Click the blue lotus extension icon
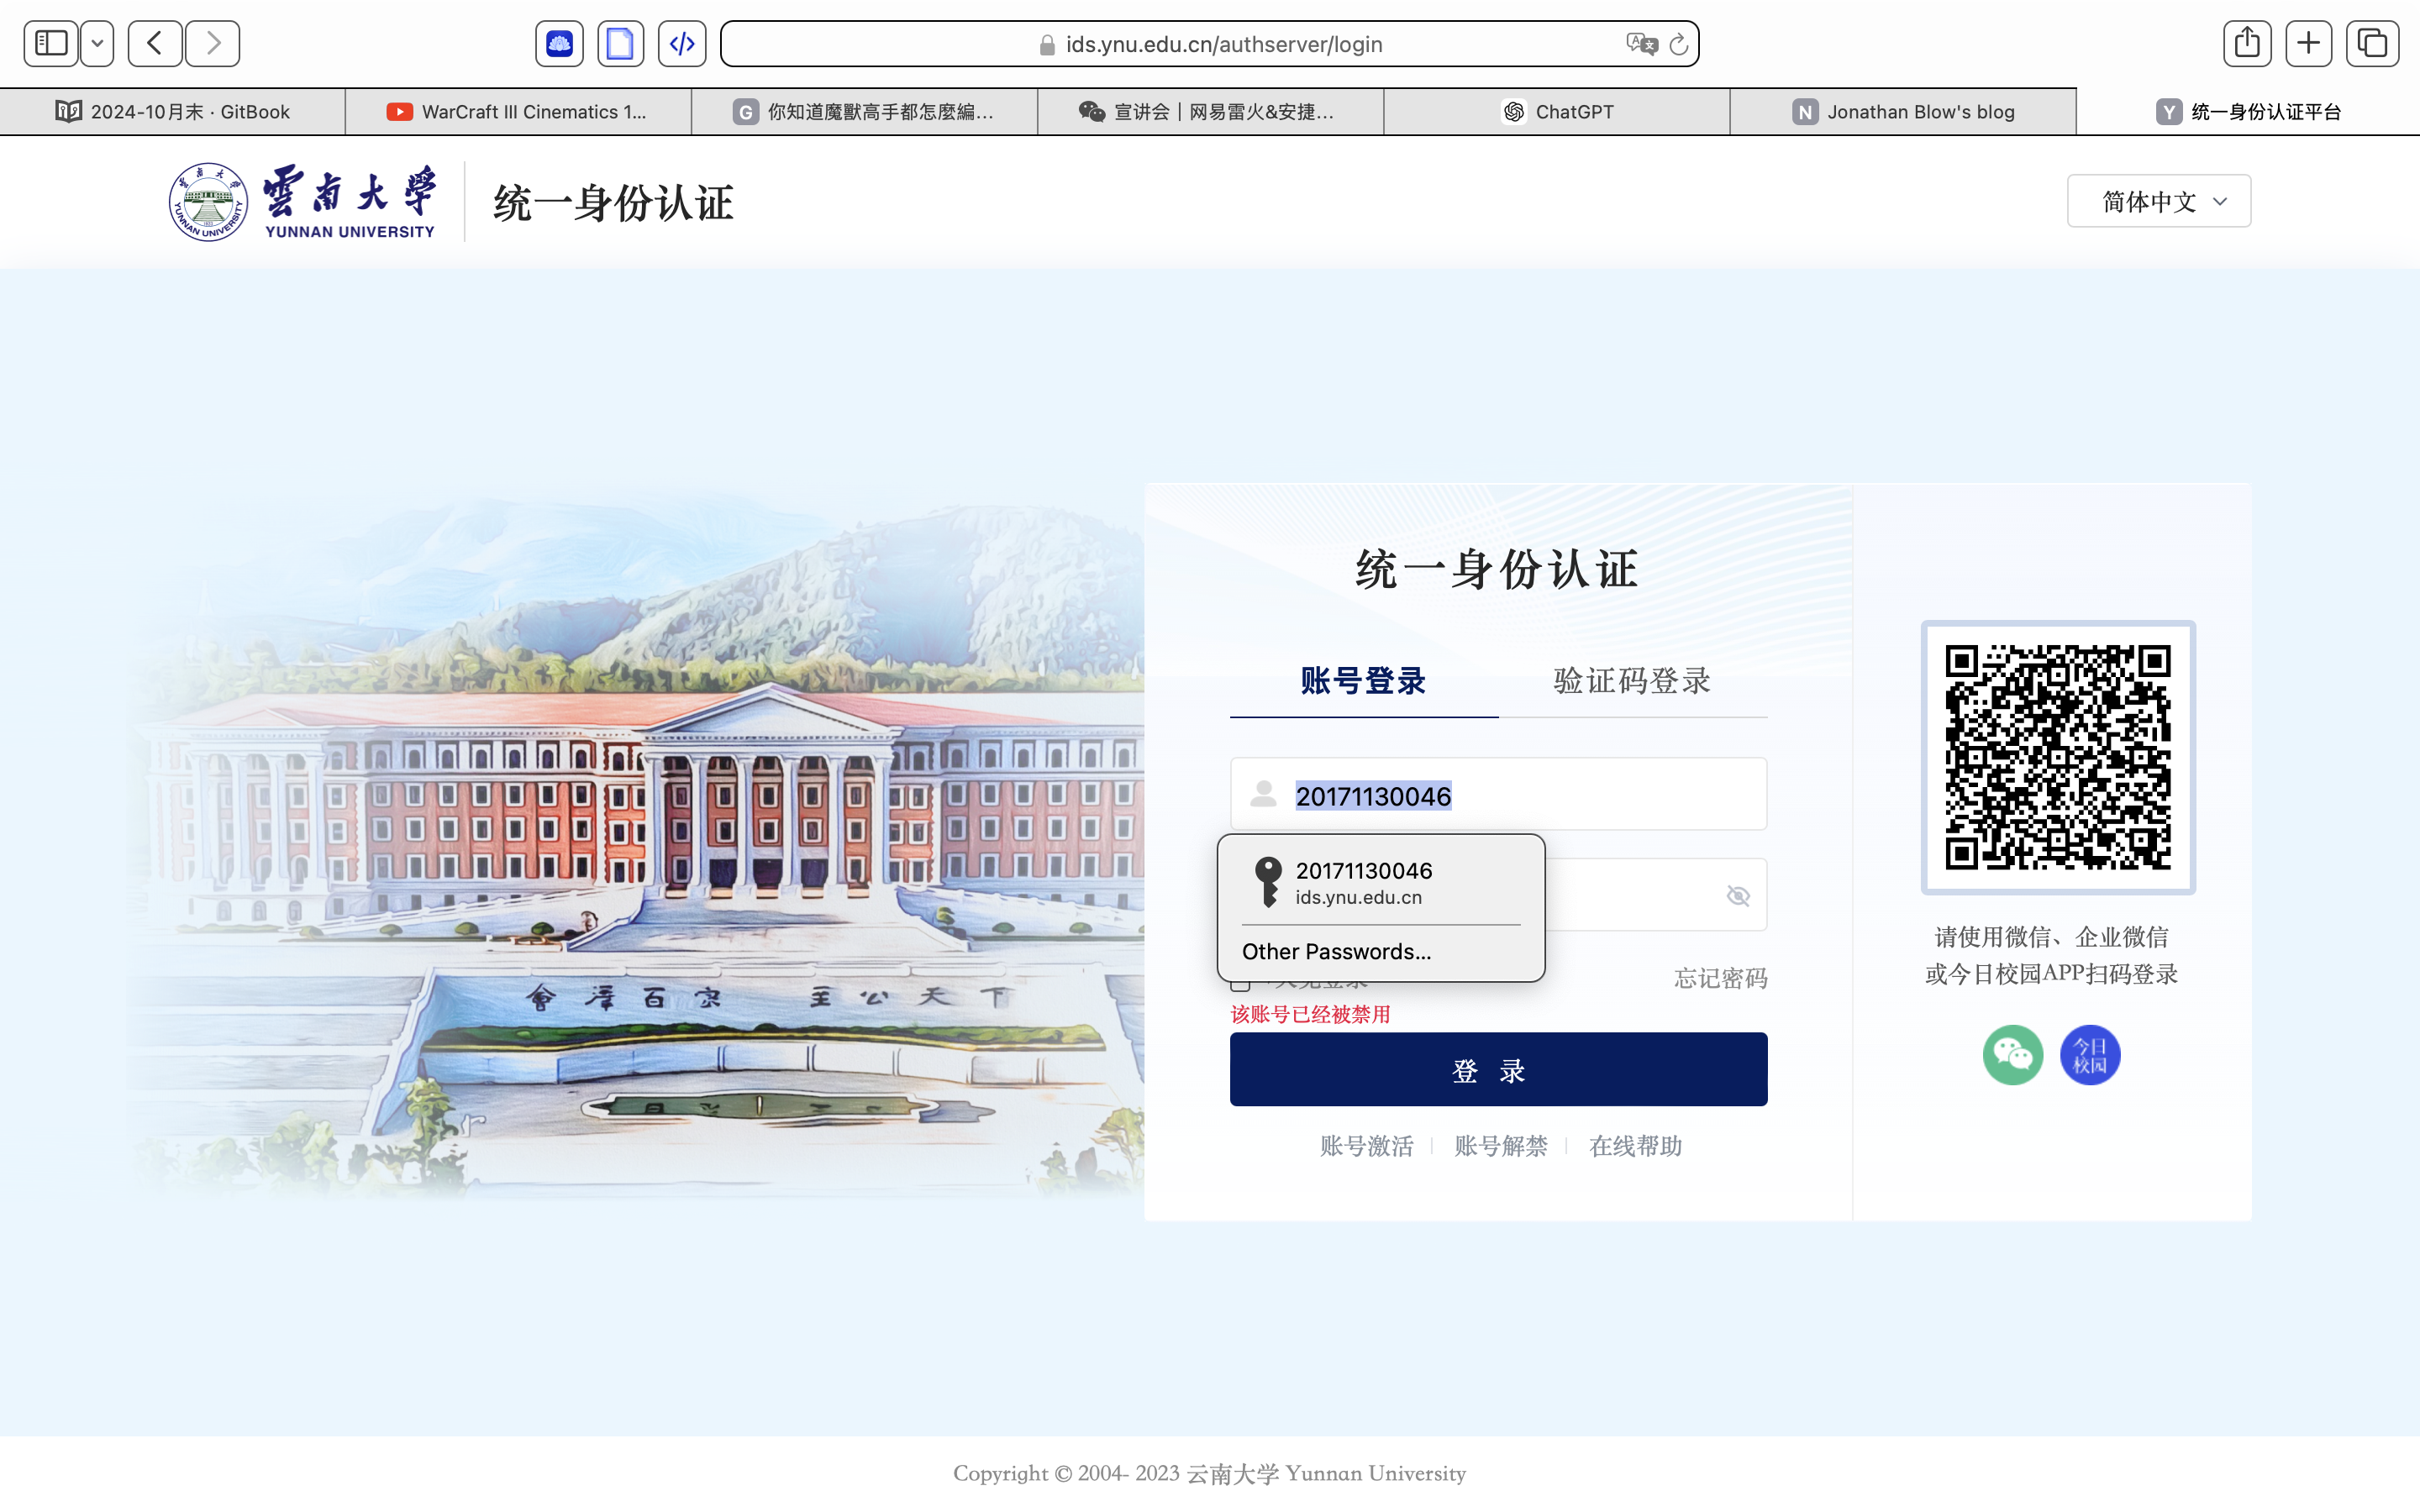 coord(559,43)
